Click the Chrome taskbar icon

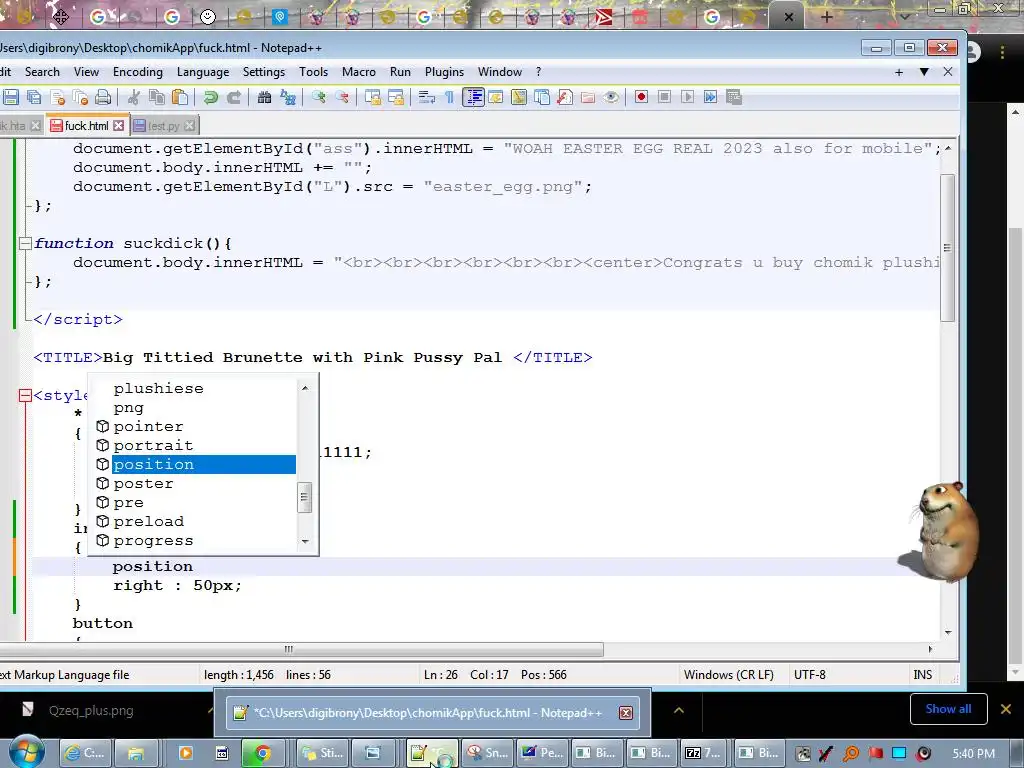263,753
